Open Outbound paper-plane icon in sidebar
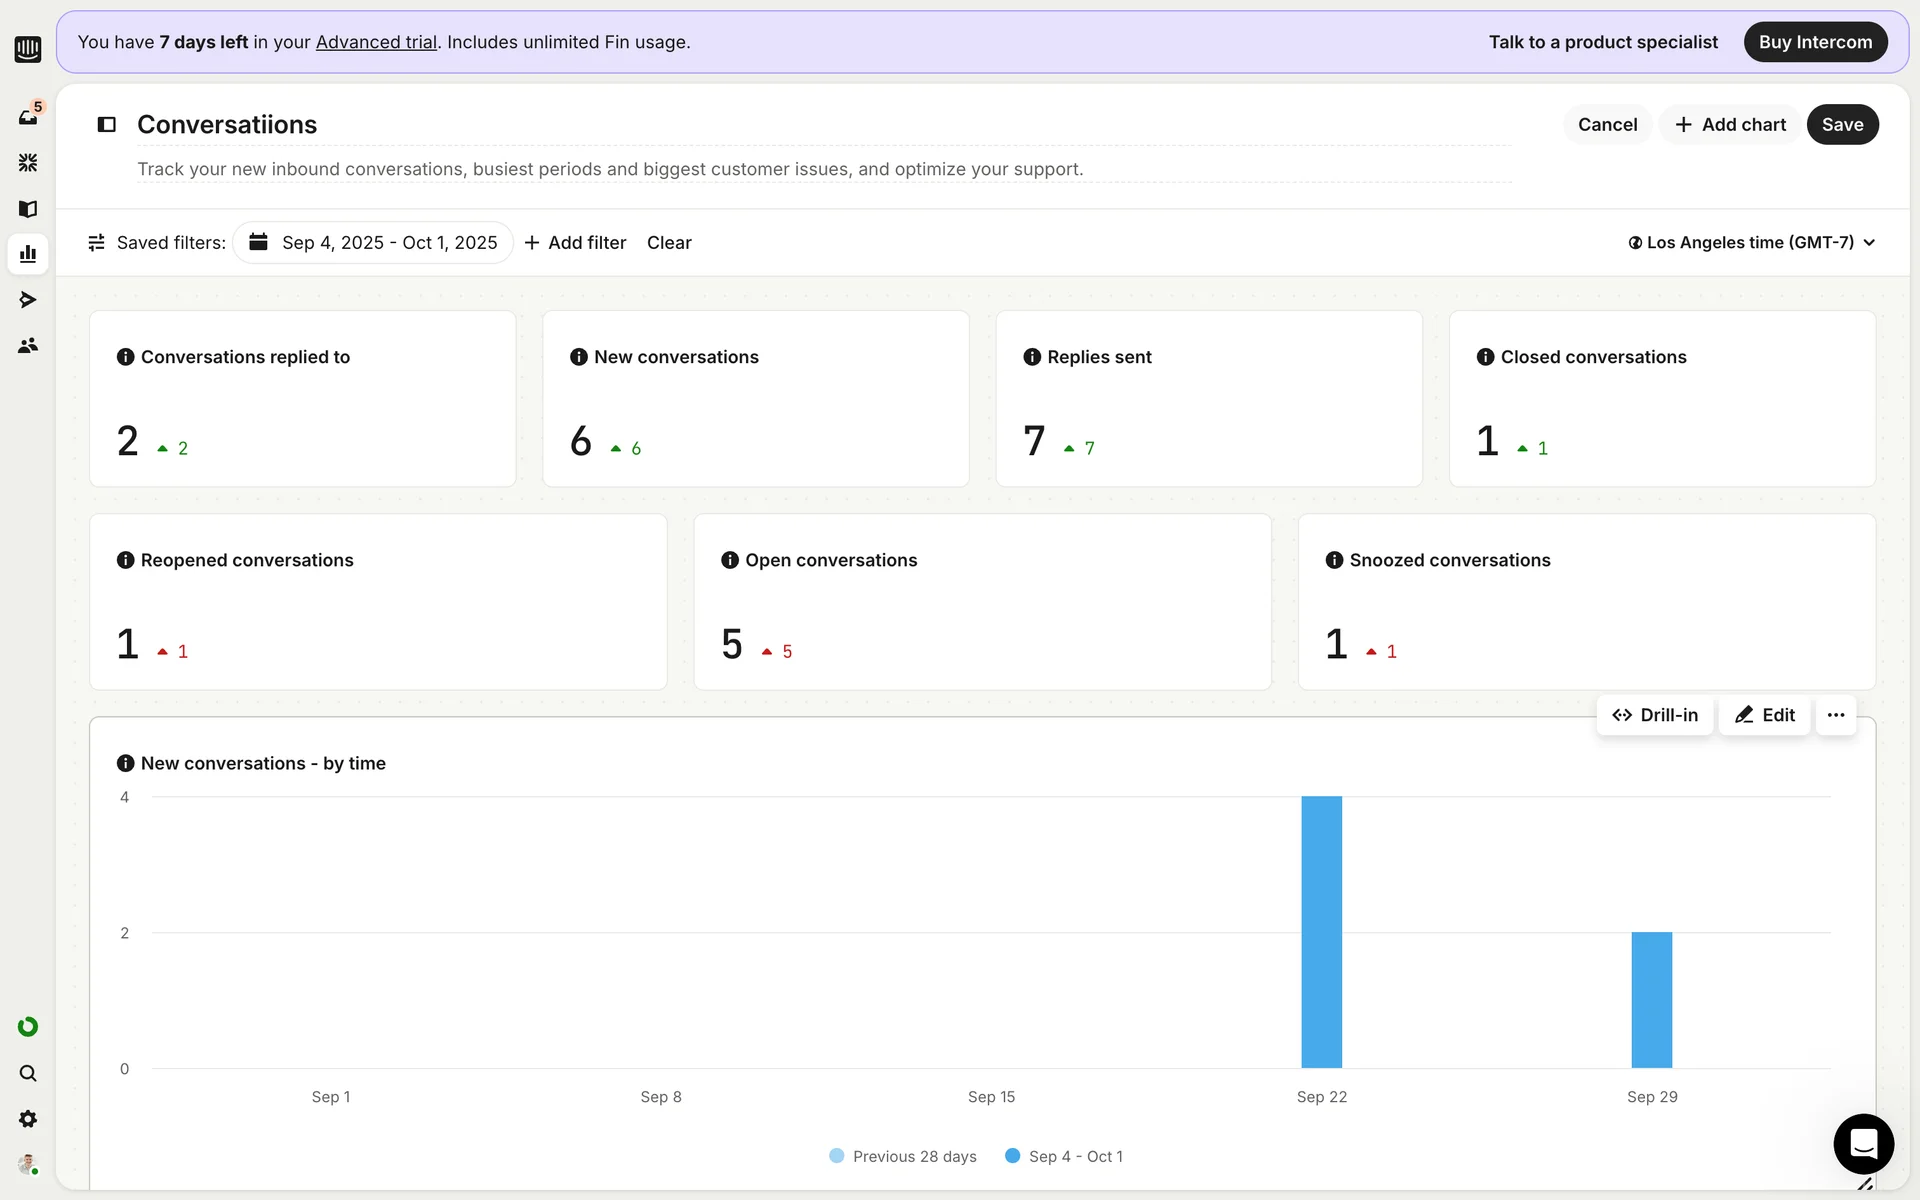This screenshot has height=1200, width=1920. [28, 300]
